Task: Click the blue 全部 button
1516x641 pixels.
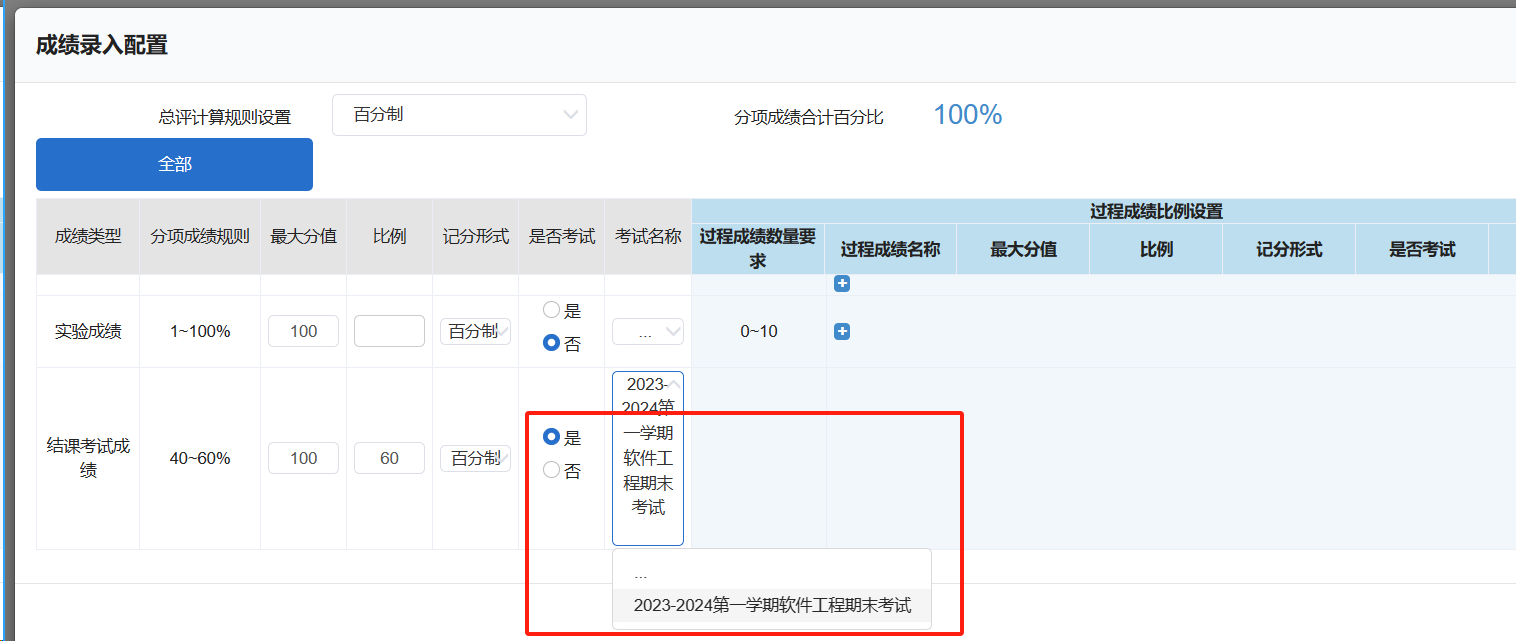Action: pos(174,164)
